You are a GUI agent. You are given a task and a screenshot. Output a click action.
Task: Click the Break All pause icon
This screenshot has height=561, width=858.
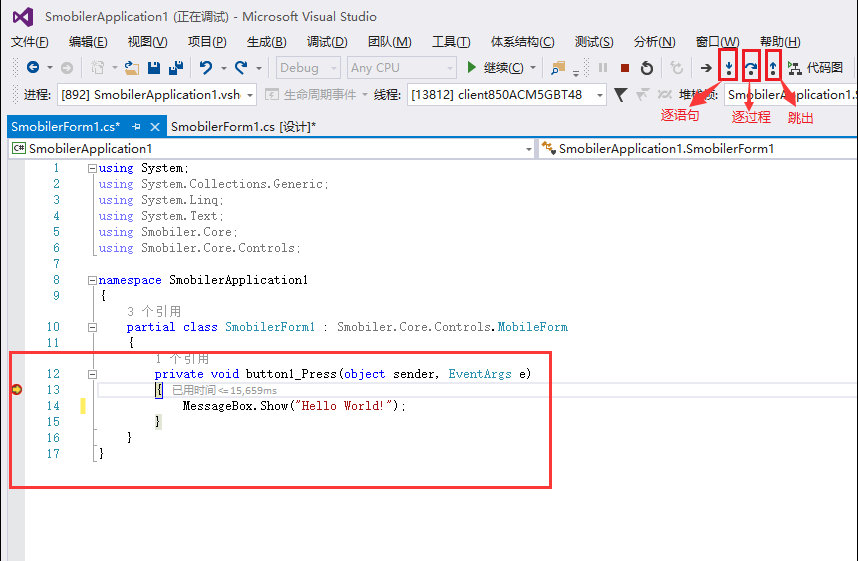point(603,68)
